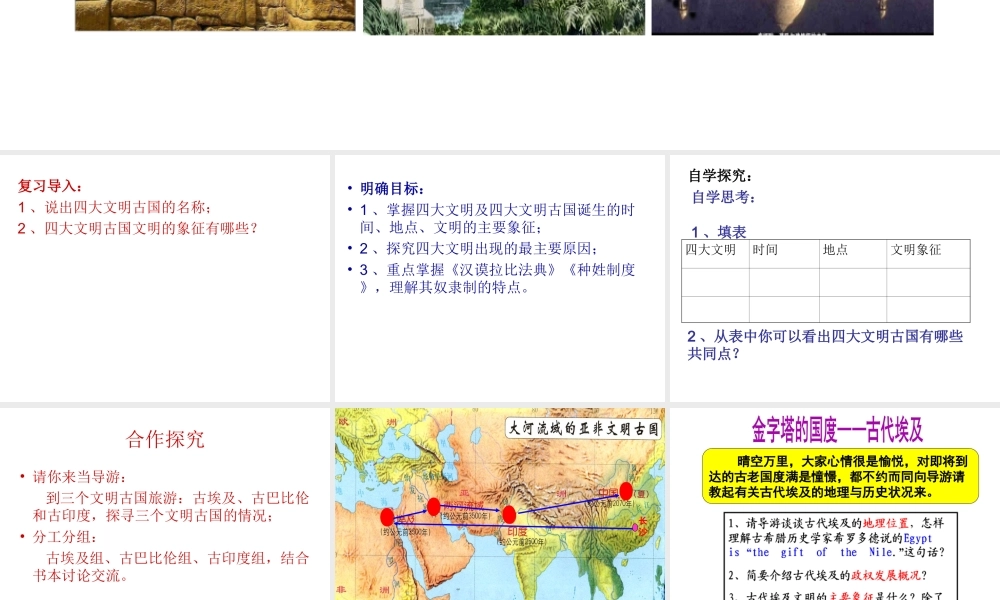Select the 请你来当导游 bullet line
Screen dimensions: 1000x600
(x=80, y=477)
